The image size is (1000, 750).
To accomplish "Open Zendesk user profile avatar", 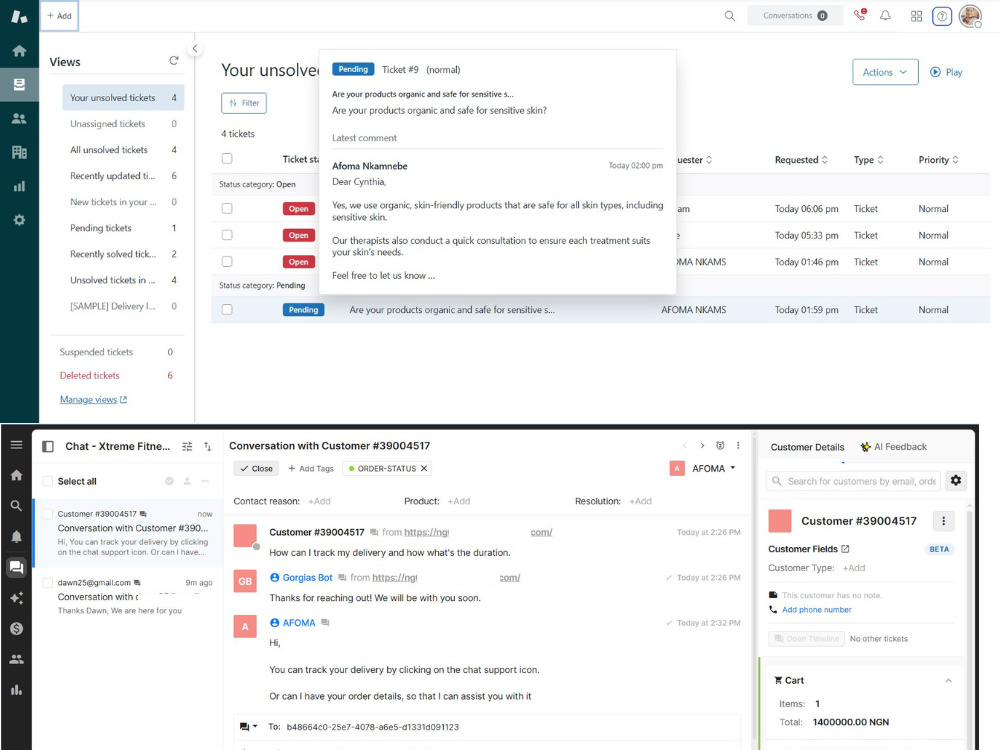I will tap(970, 16).
